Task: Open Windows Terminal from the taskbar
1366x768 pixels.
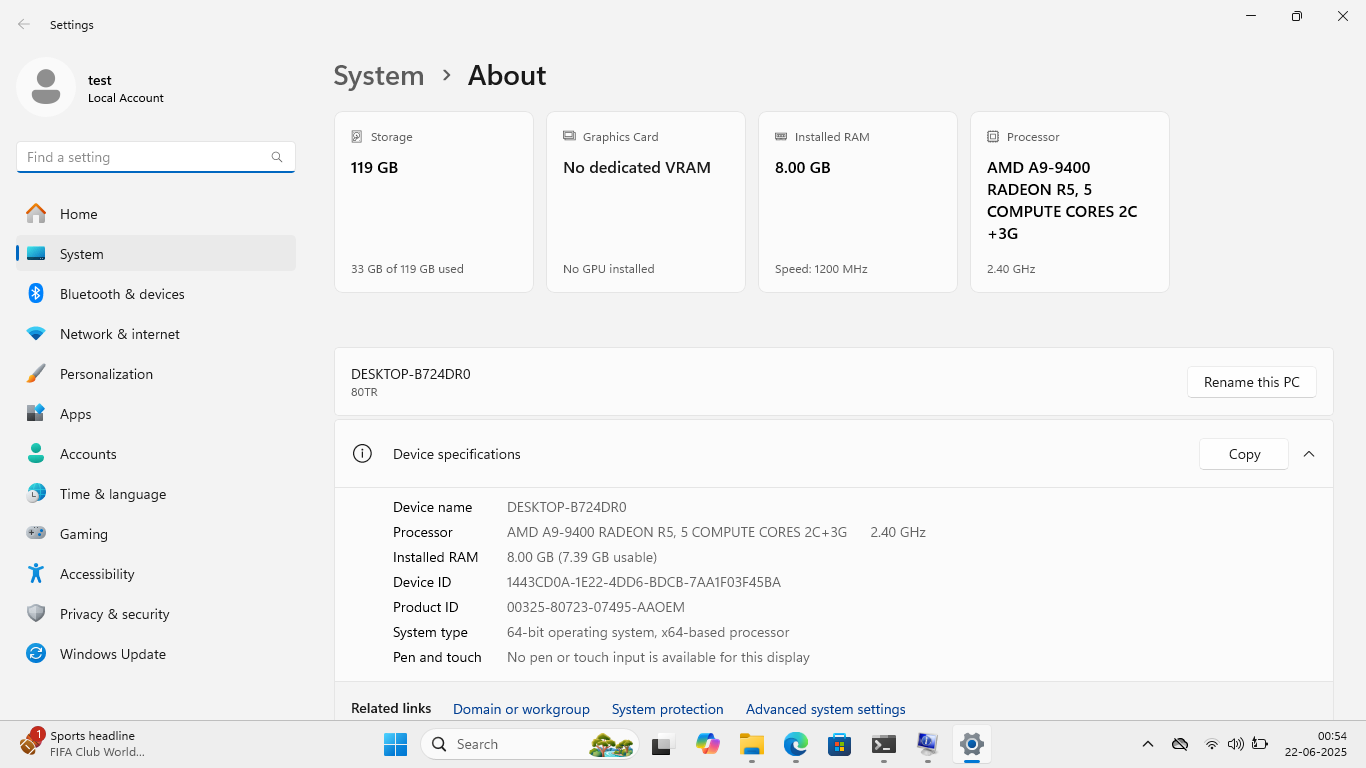Action: coord(882,744)
